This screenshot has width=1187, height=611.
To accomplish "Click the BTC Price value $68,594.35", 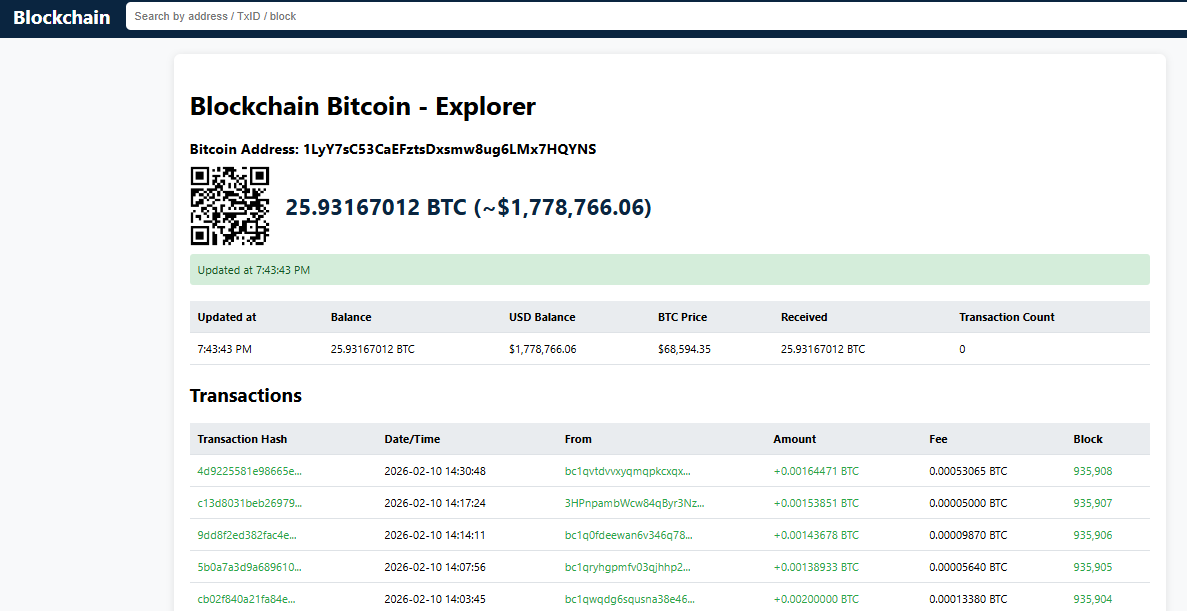I will tap(684, 349).
